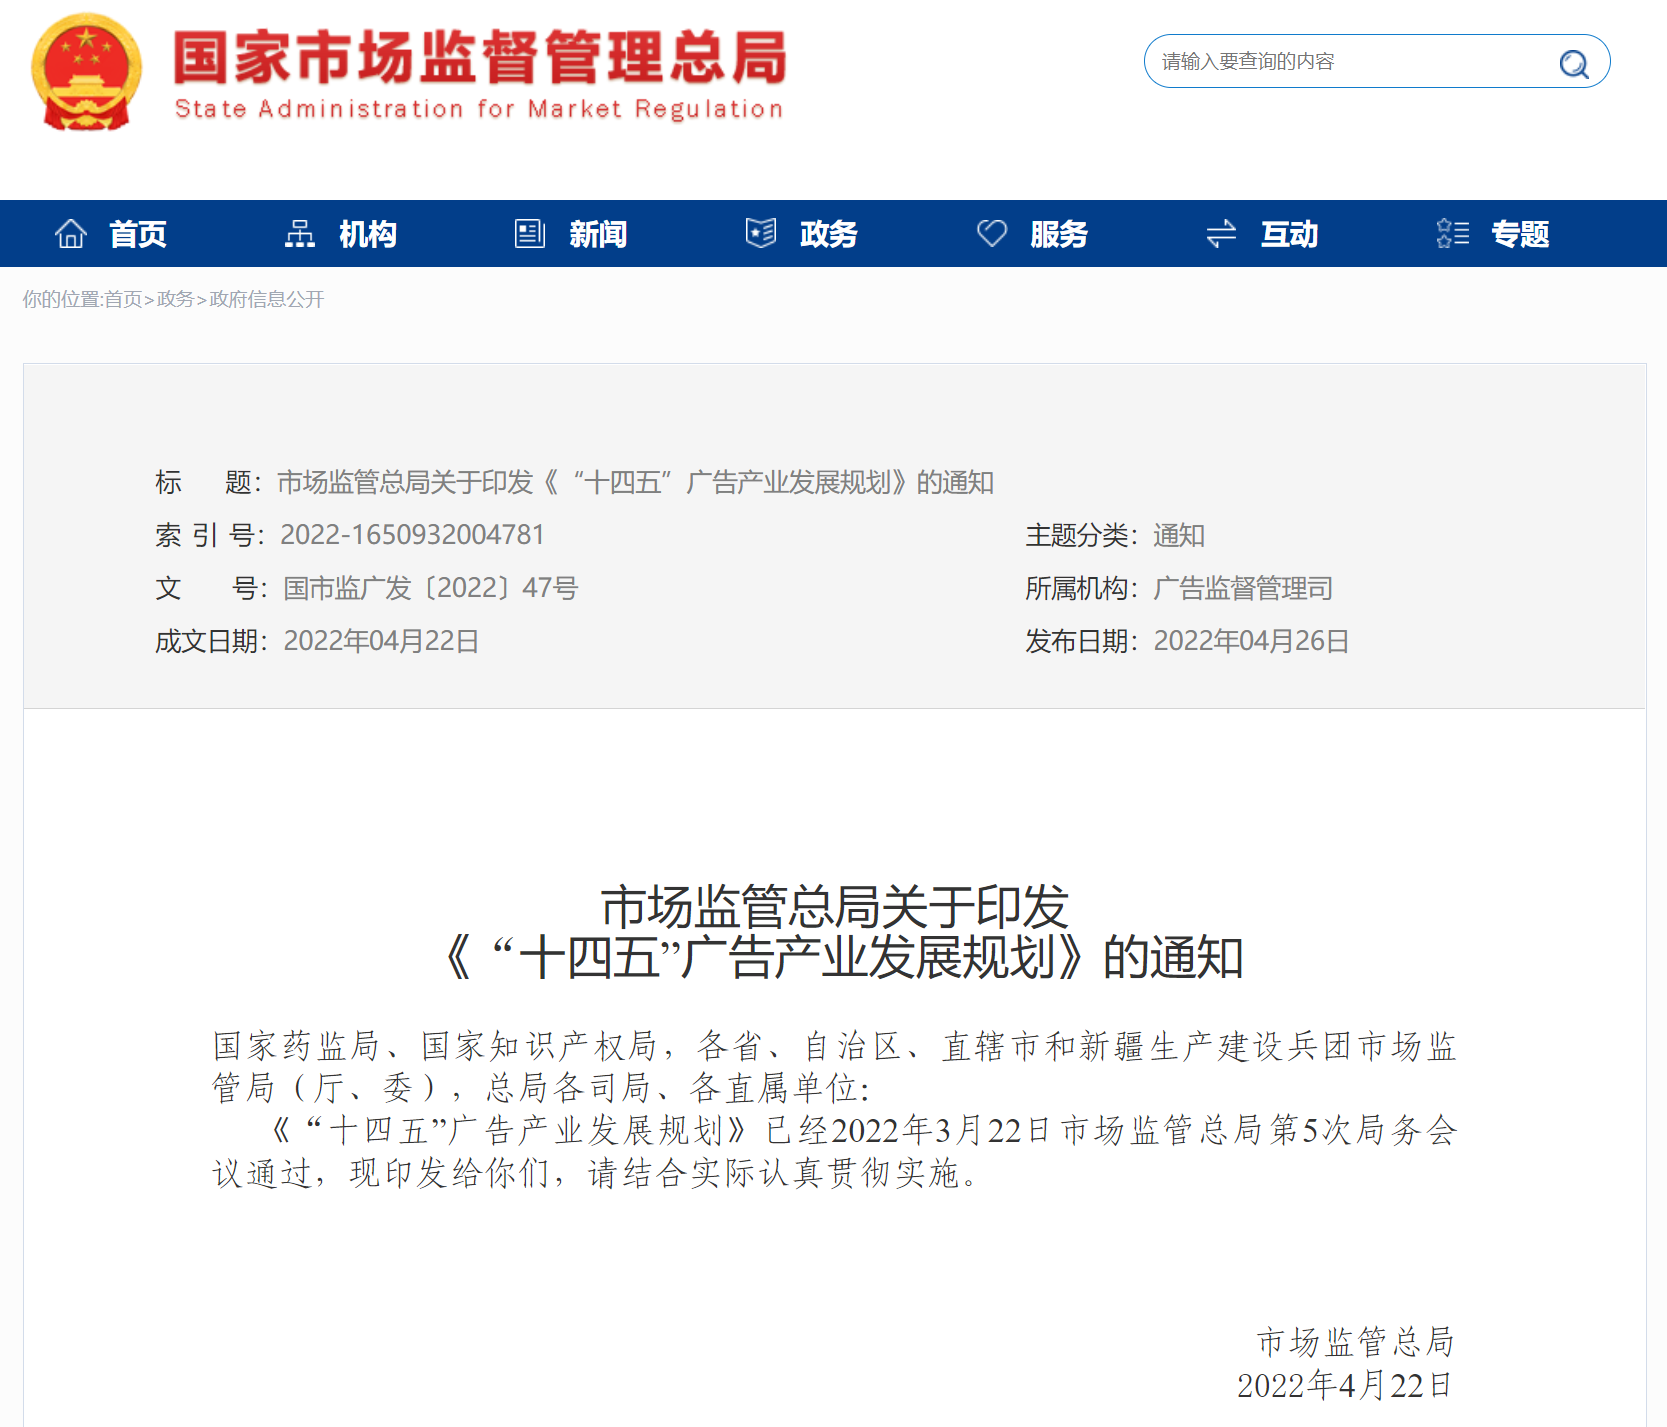This screenshot has width=1667, height=1427.
Task: Click the house icon for 首页
Action: tap(71, 234)
